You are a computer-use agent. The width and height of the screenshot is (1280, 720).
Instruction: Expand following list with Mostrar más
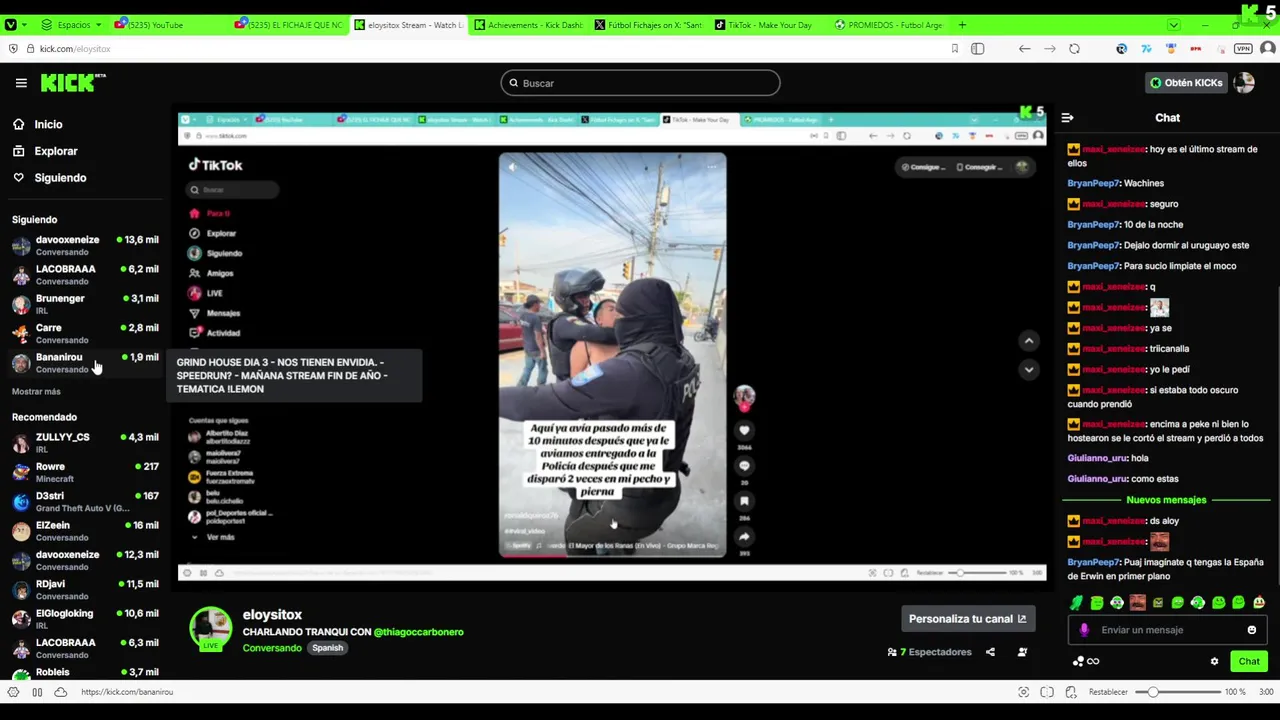[36, 392]
